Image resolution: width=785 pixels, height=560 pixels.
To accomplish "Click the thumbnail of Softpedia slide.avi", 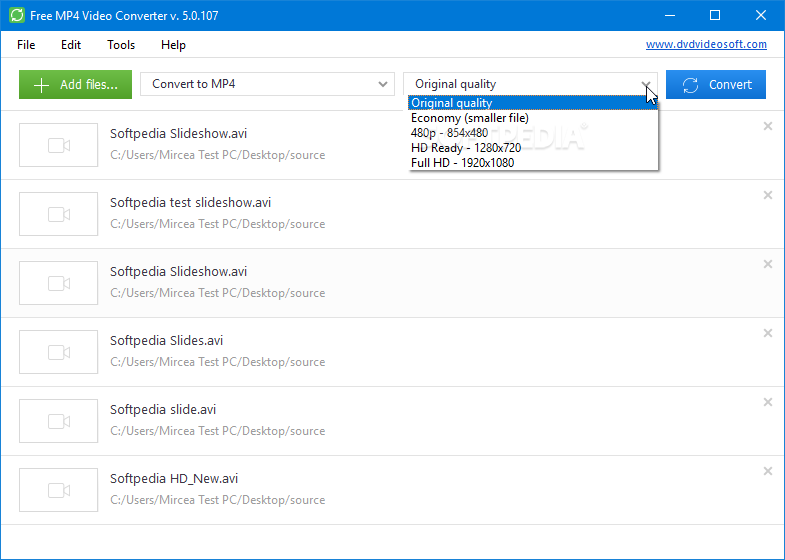I will (59, 421).
